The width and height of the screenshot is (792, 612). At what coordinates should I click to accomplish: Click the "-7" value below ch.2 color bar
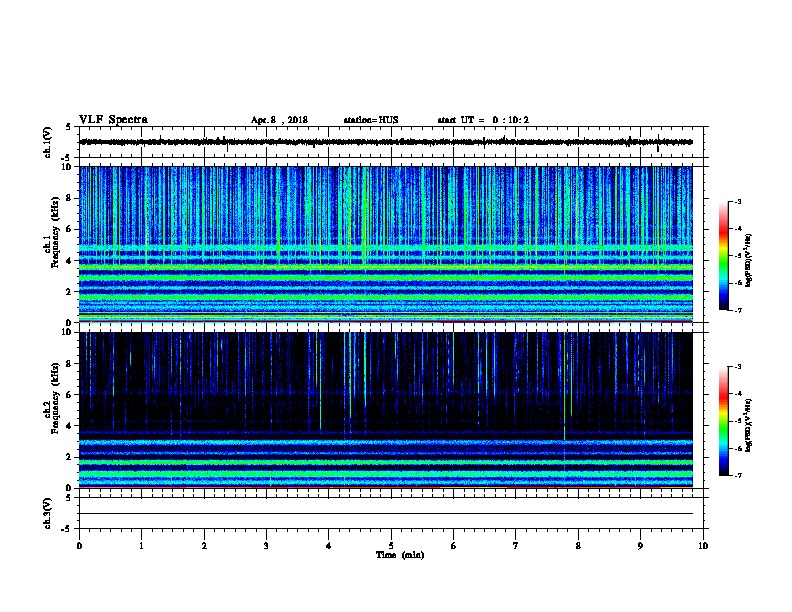coord(738,475)
